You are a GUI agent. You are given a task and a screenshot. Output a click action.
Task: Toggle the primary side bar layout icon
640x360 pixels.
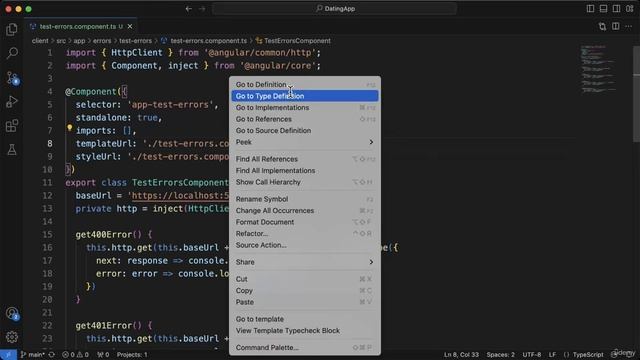pyautogui.click(x=590, y=9)
